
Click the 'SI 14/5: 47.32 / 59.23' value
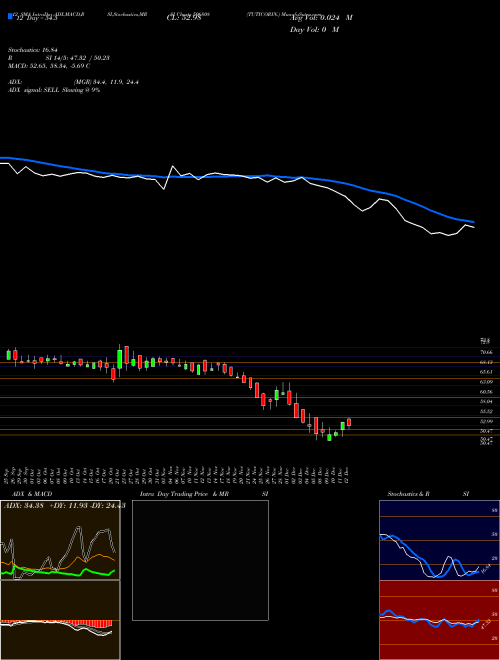click(x=78, y=58)
